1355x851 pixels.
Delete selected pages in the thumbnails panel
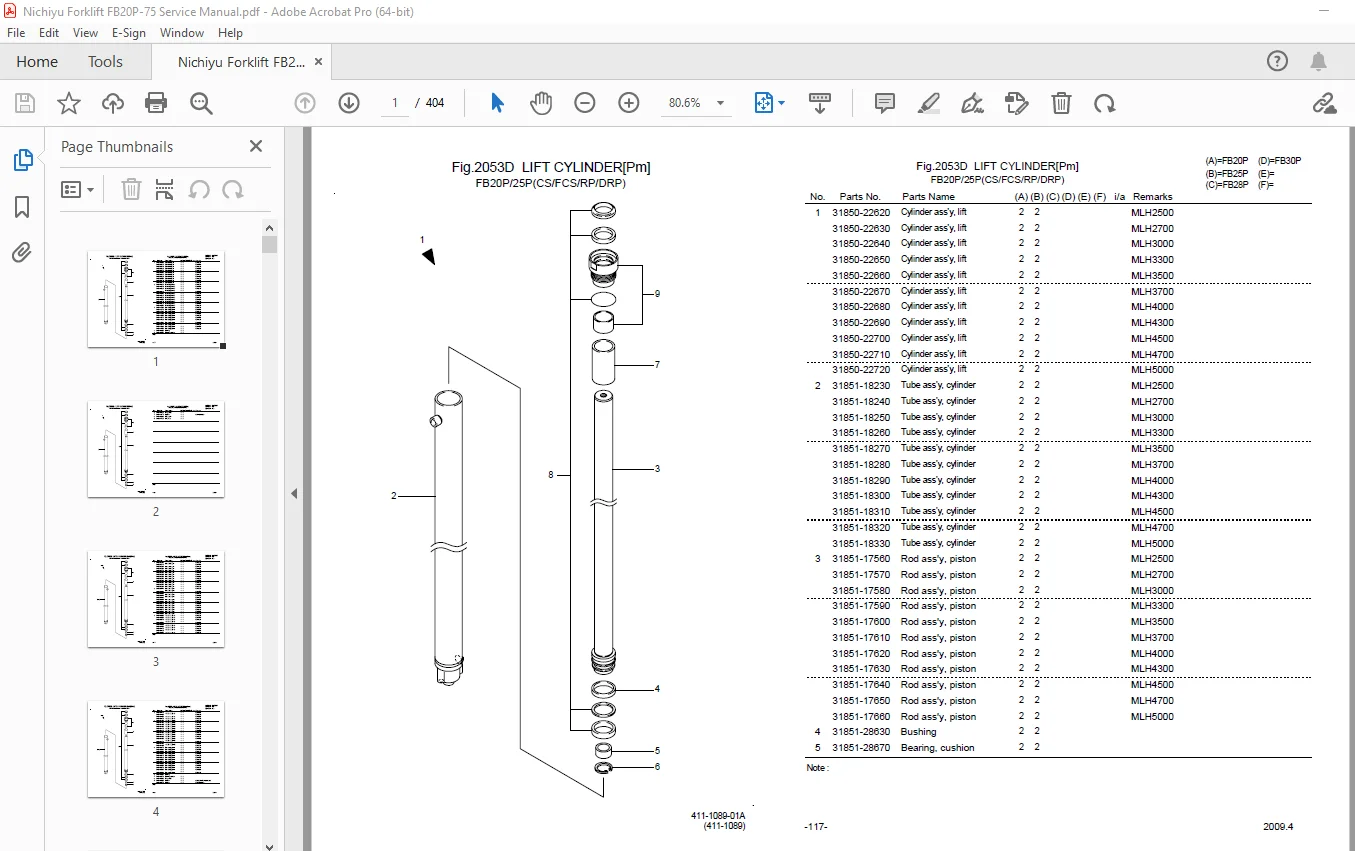coord(131,189)
